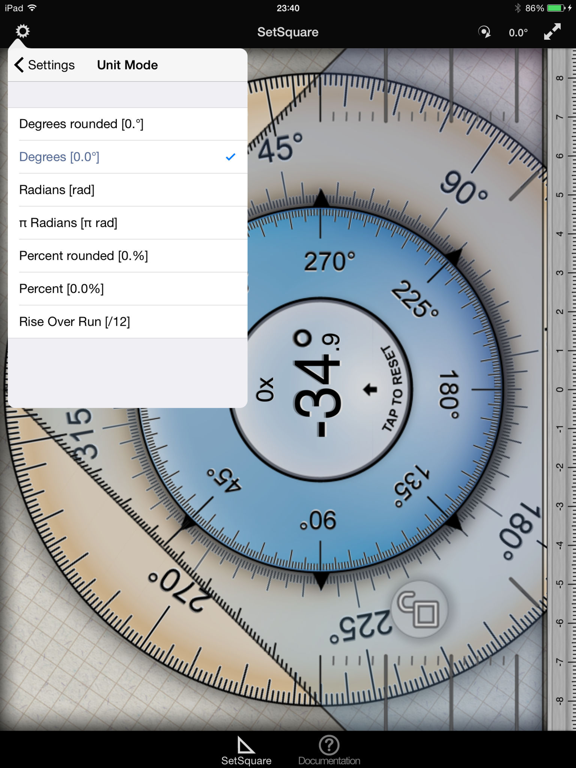Image resolution: width=576 pixels, height=768 pixels.
Task: Tap the Bluetooth icon in status bar
Action: [517, 8]
